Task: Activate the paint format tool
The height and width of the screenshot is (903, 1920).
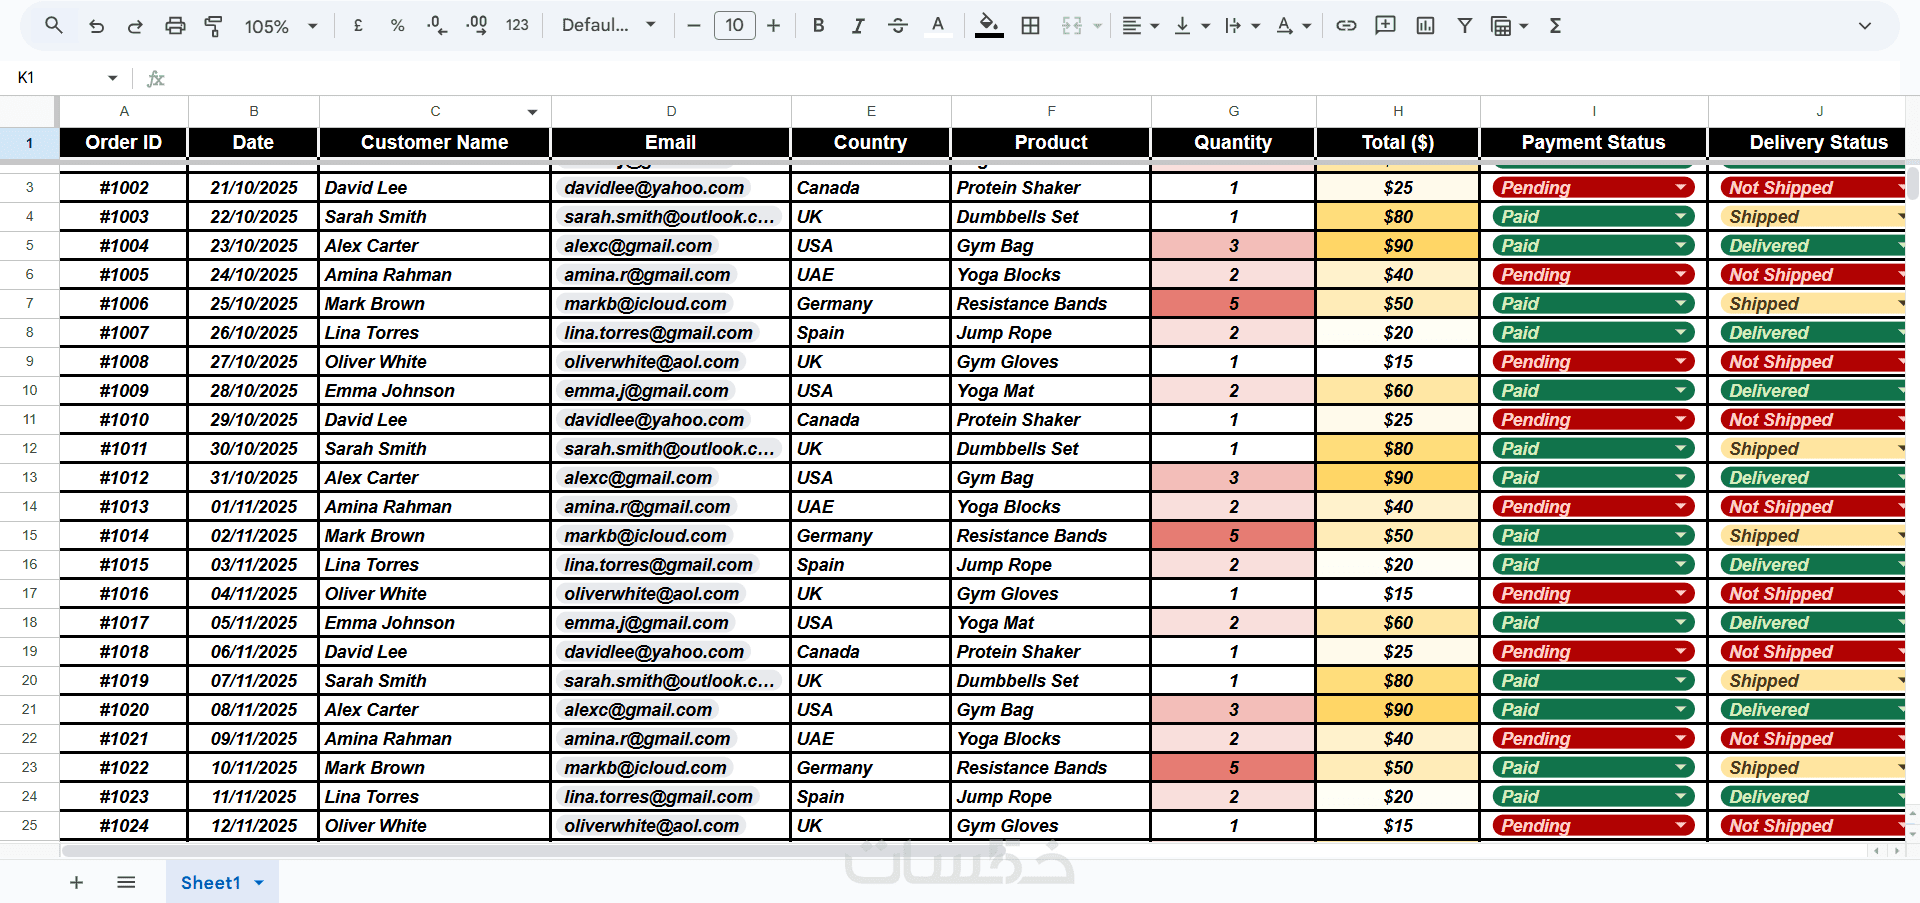Action: (213, 26)
